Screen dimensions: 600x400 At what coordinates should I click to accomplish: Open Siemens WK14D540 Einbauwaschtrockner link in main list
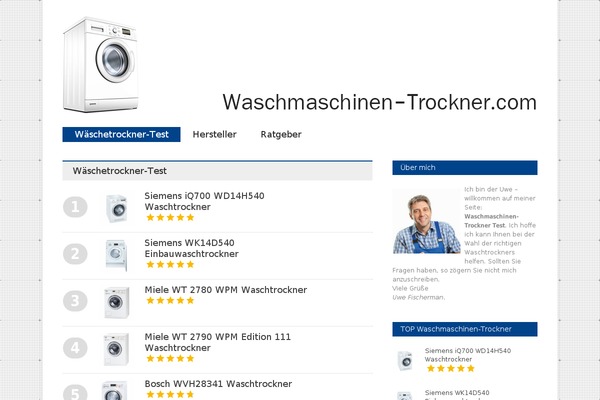(x=191, y=248)
